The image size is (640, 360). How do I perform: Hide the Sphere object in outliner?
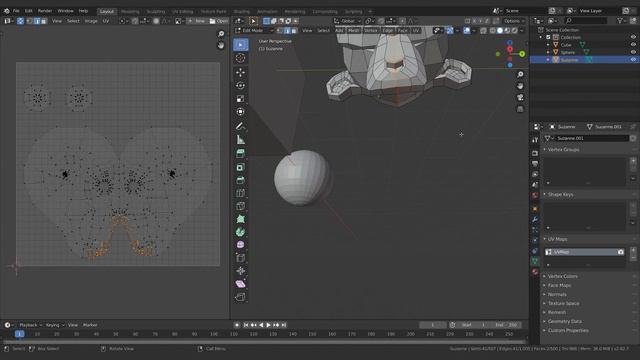click(633, 52)
